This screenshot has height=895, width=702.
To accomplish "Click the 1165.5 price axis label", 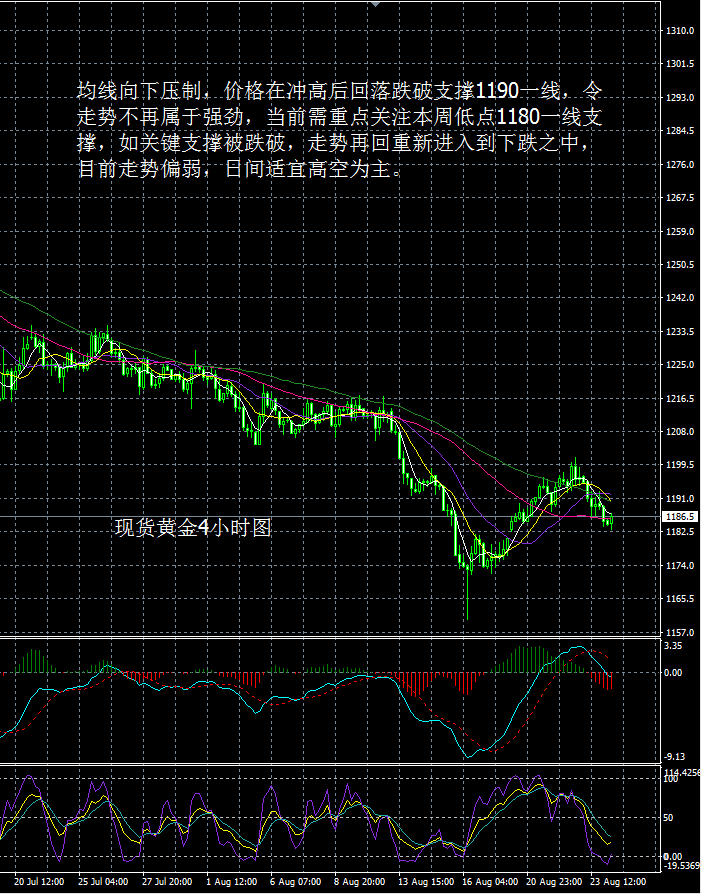I will [680, 599].
